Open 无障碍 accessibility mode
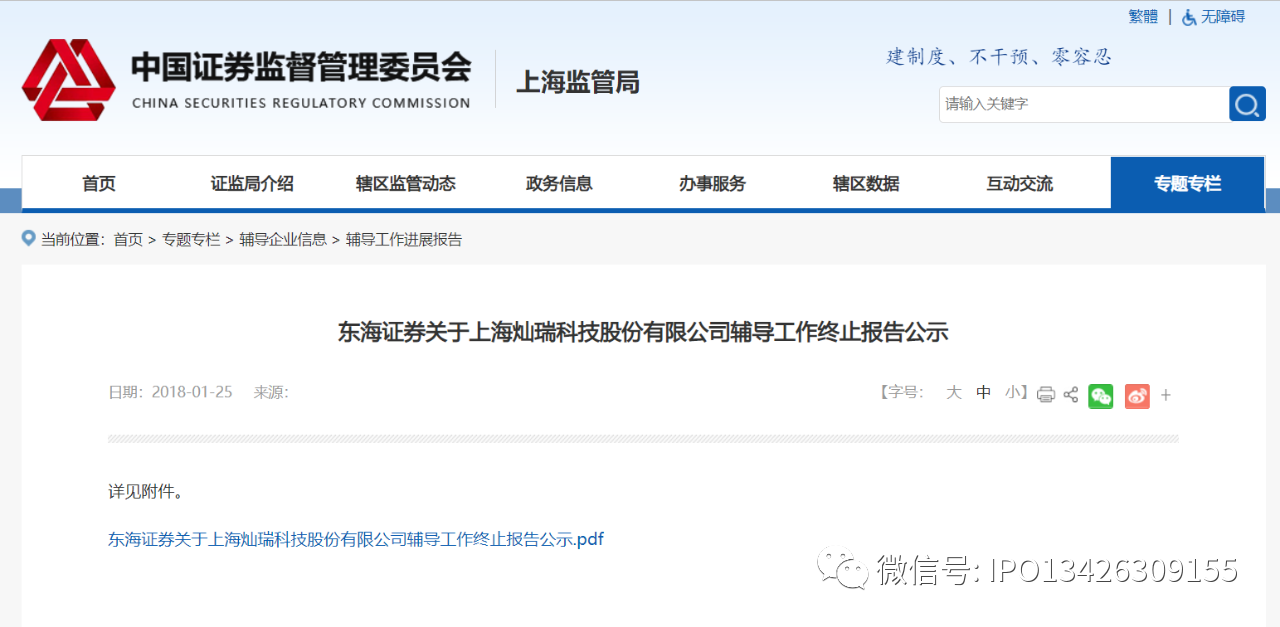Screen dimensions: 1280x627 click(x=1223, y=17)
